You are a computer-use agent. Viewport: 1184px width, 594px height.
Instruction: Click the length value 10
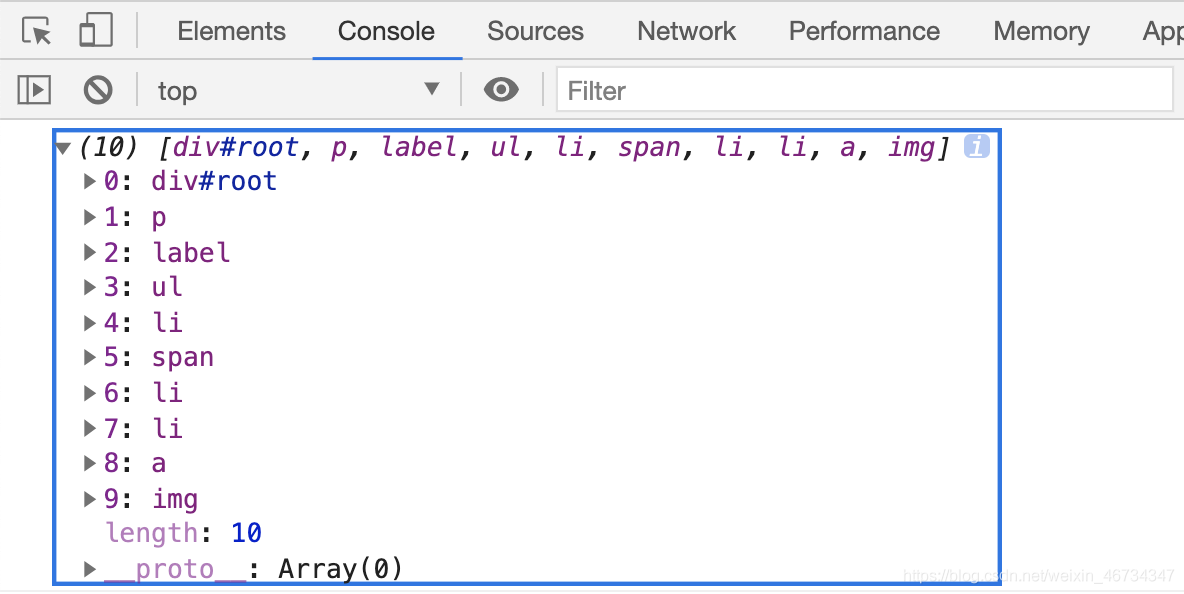pos(246,533)
